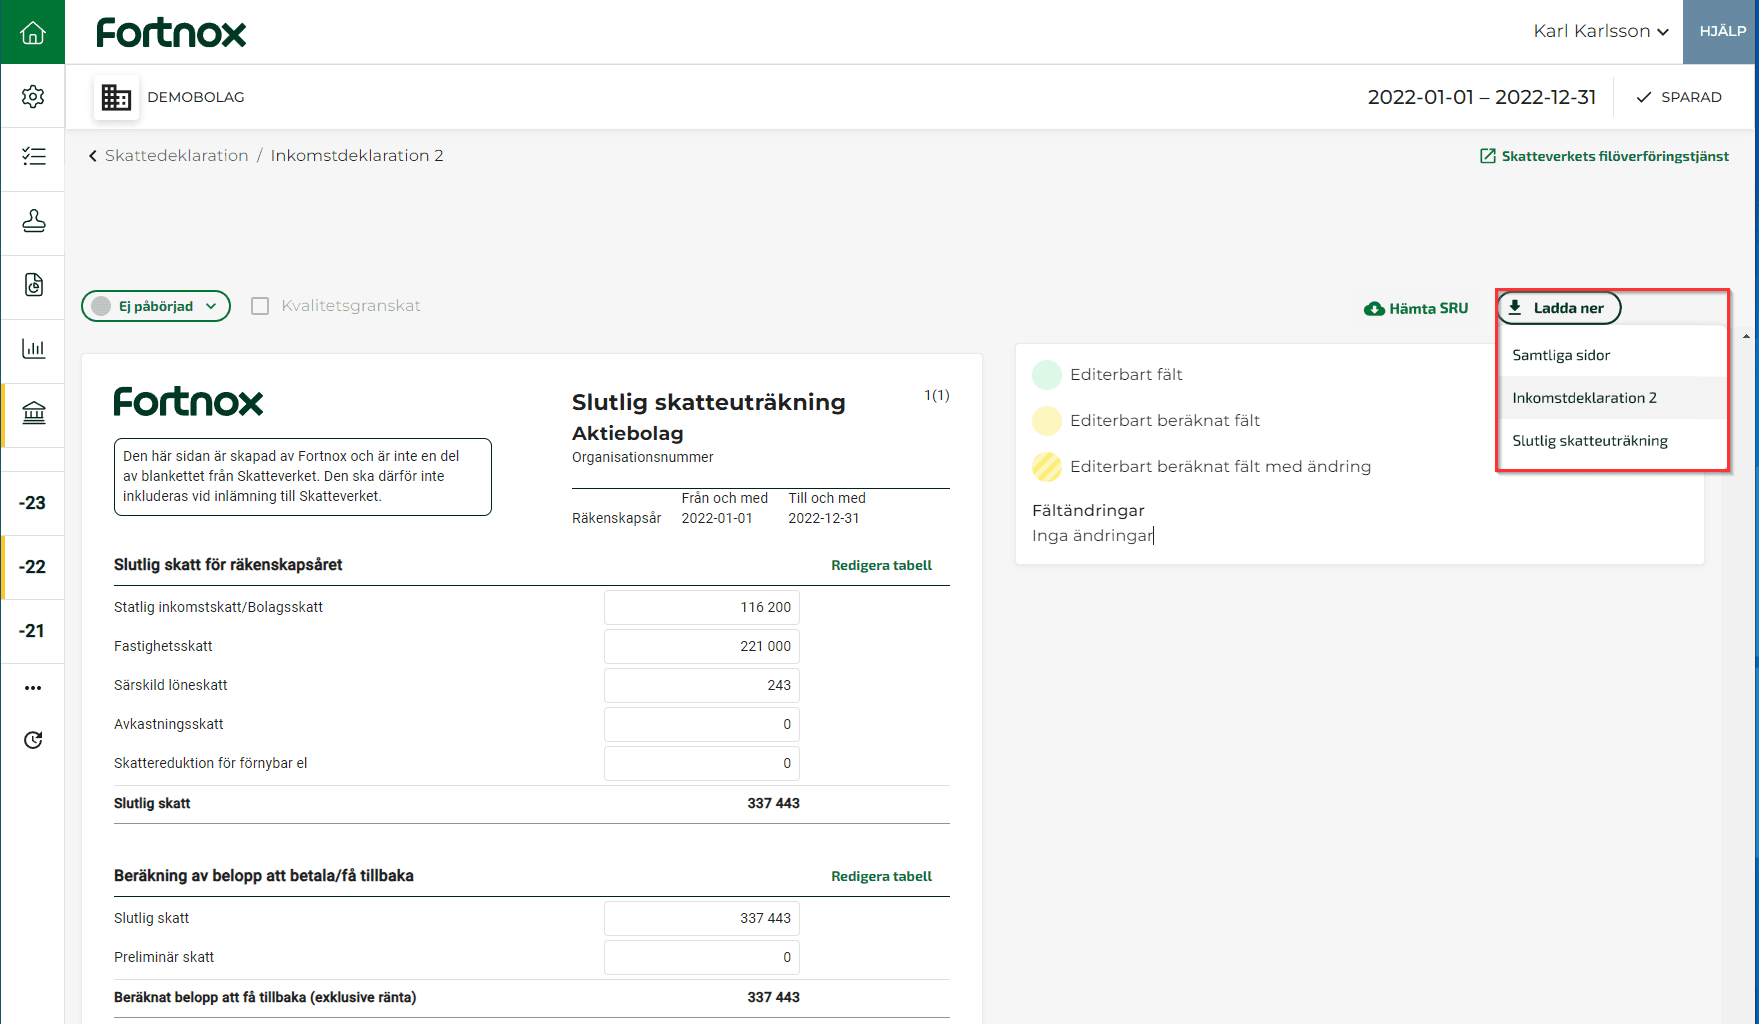Click the Fortnox logo in header
Image resolution: width=1759 pixels, height=1024 pixels.
(x=171, y=33)
